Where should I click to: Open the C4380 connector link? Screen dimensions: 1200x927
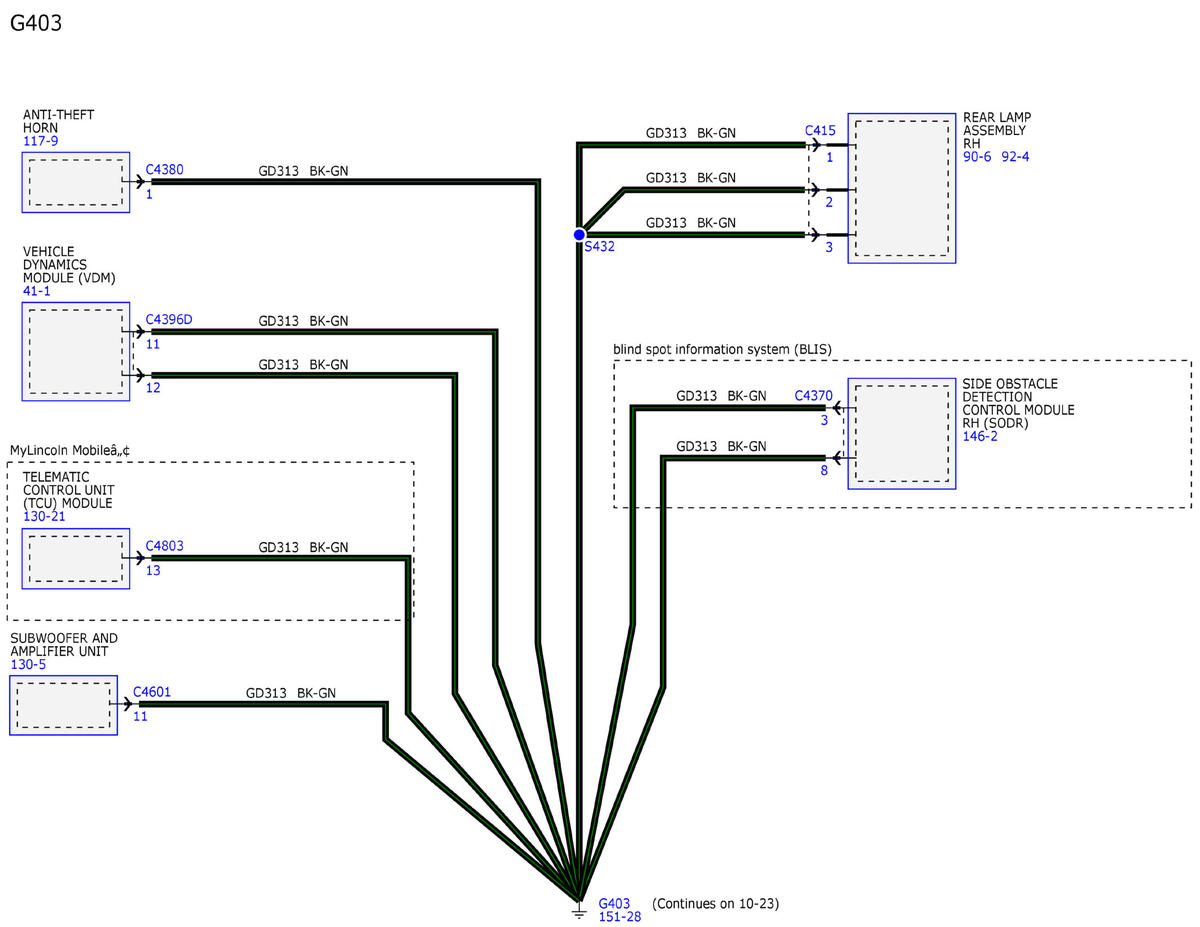coord(164,170)
